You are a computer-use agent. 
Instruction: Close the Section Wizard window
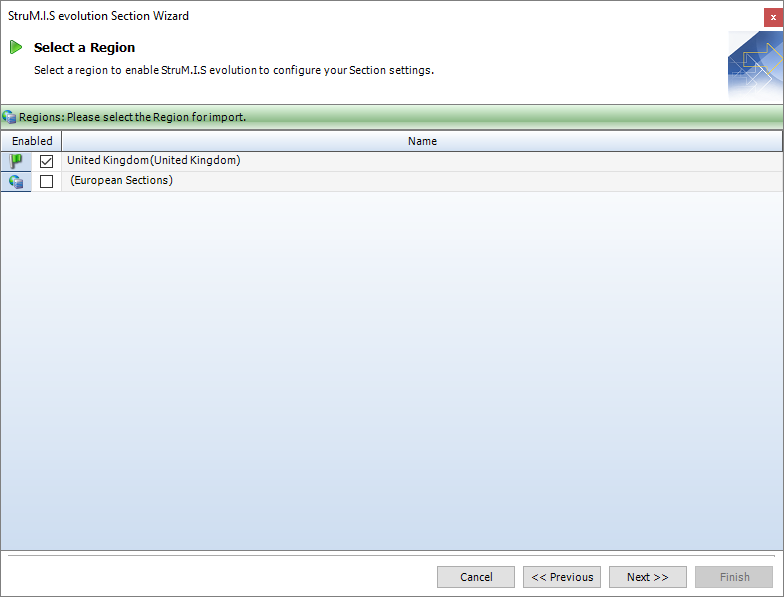coord(772,16)
